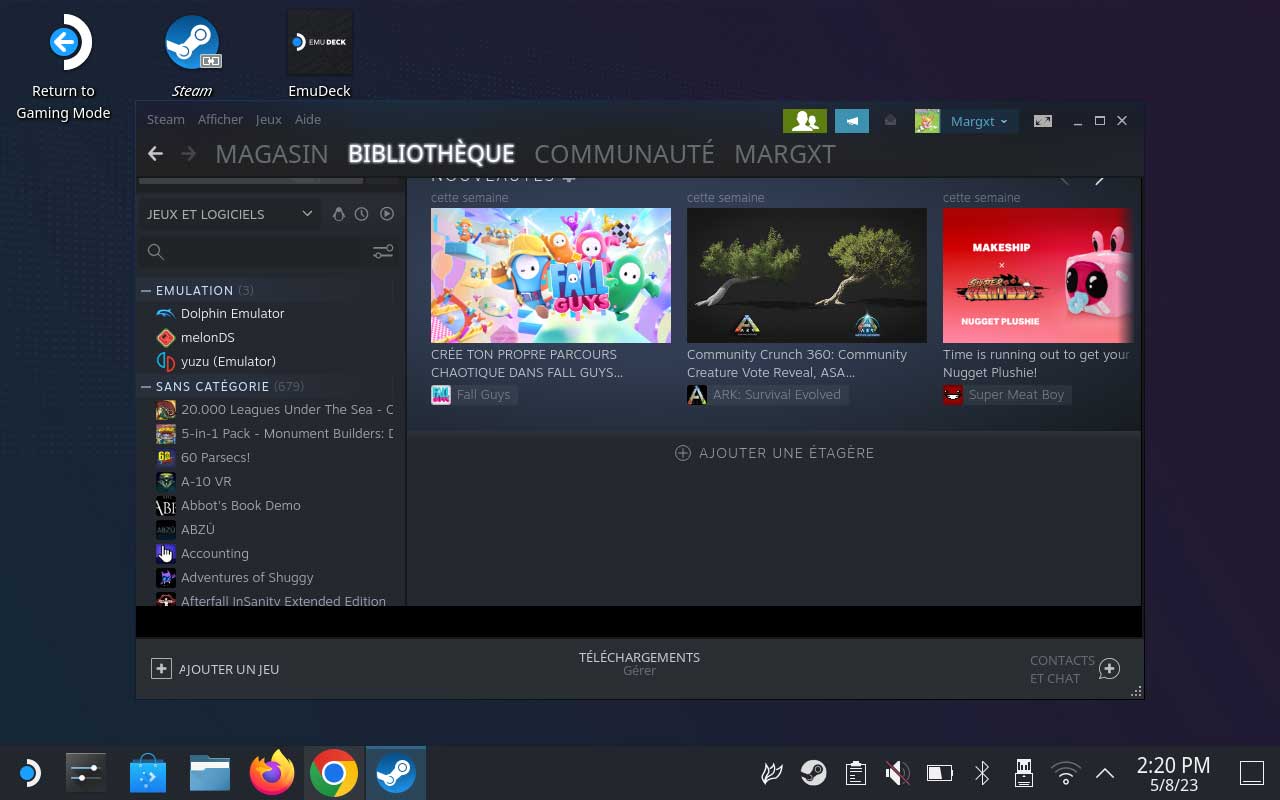Open the Margxt account dropdown
Image resolution: width=1280 pixels, height=800 pixels.
(x=979, y=121)
